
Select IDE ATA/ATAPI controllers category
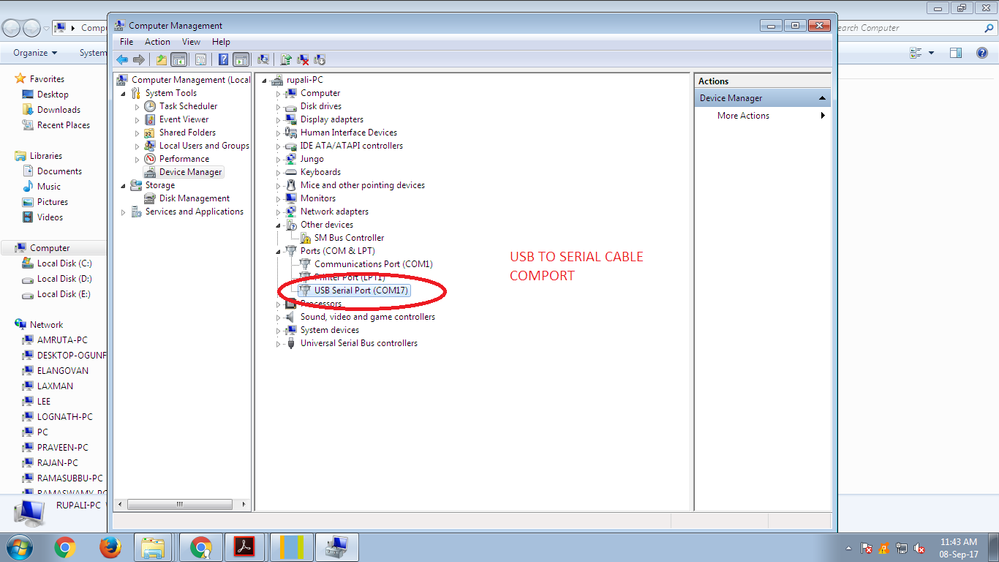coord(351,146)
